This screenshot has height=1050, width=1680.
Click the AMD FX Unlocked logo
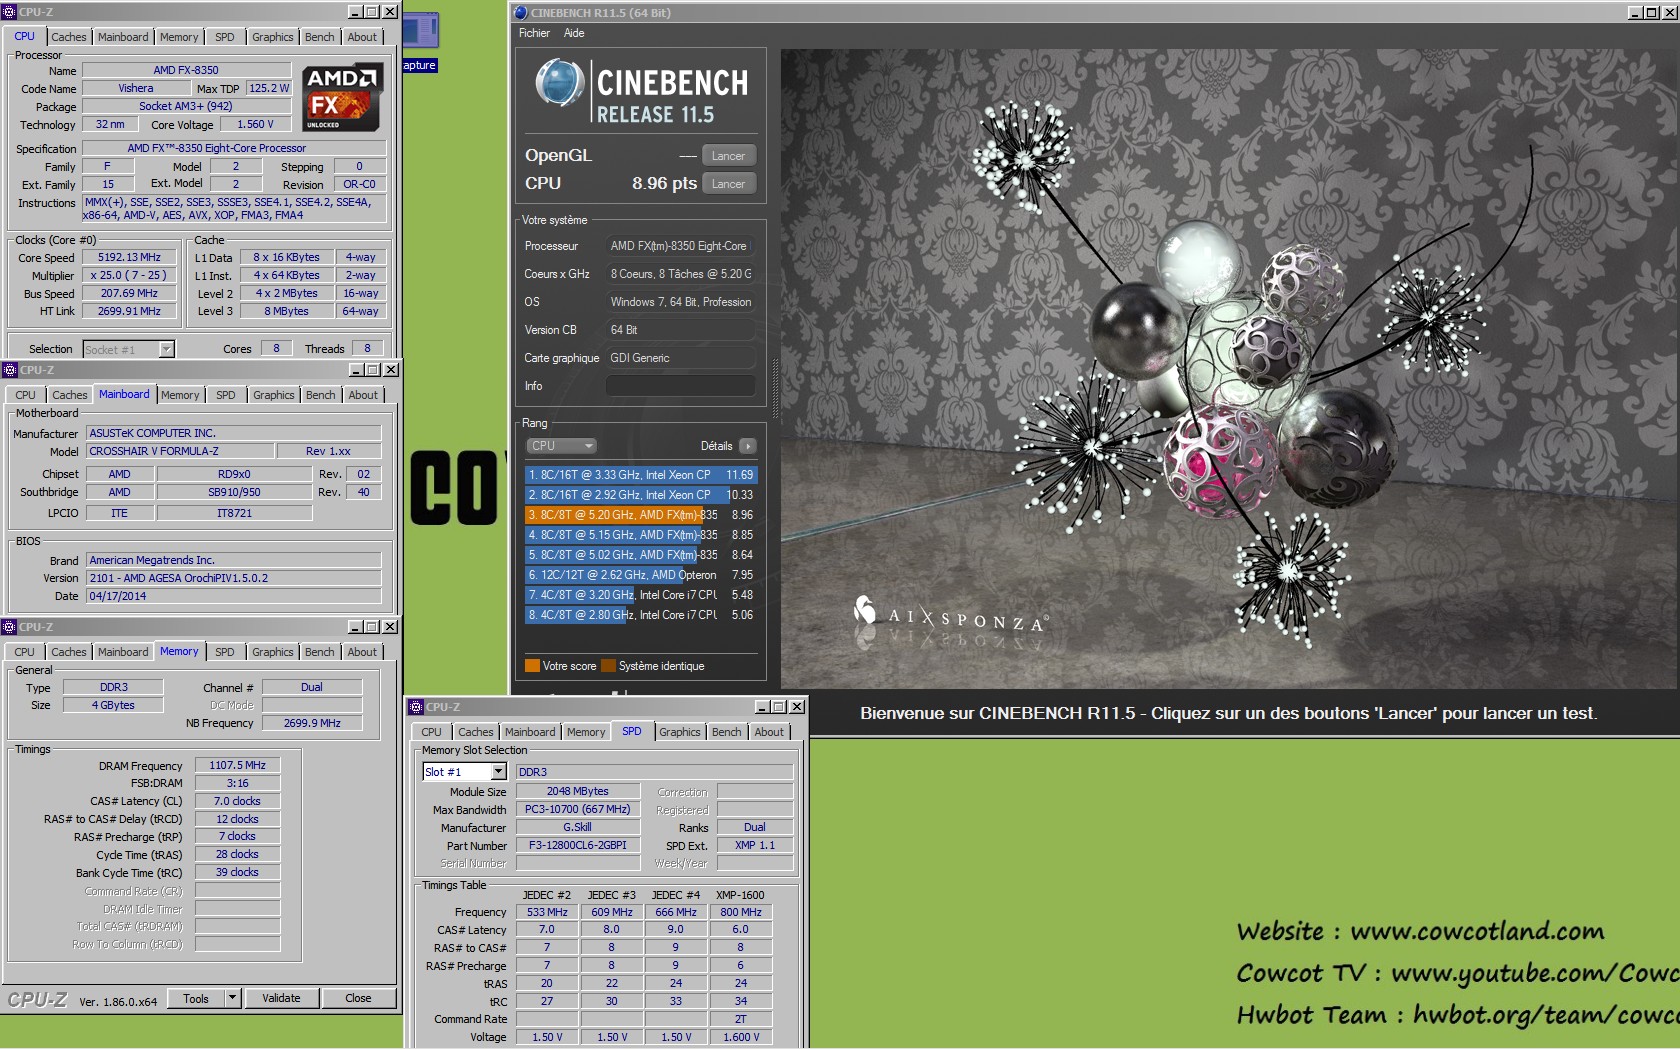pos(342,98)
